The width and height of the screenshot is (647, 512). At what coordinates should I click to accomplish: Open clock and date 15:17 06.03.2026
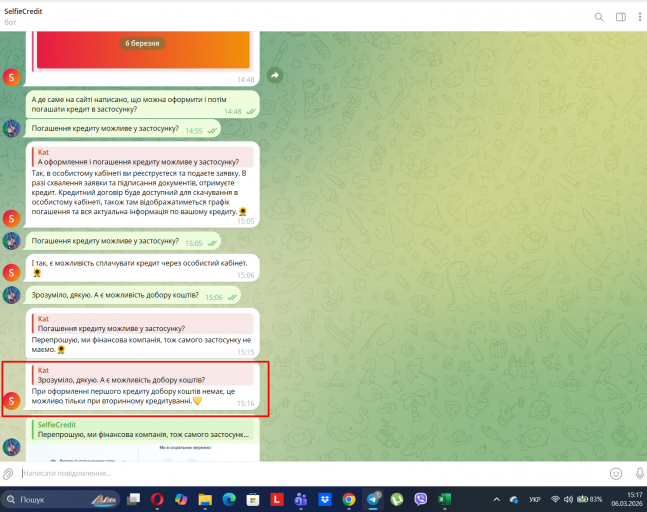coord(627,499)
